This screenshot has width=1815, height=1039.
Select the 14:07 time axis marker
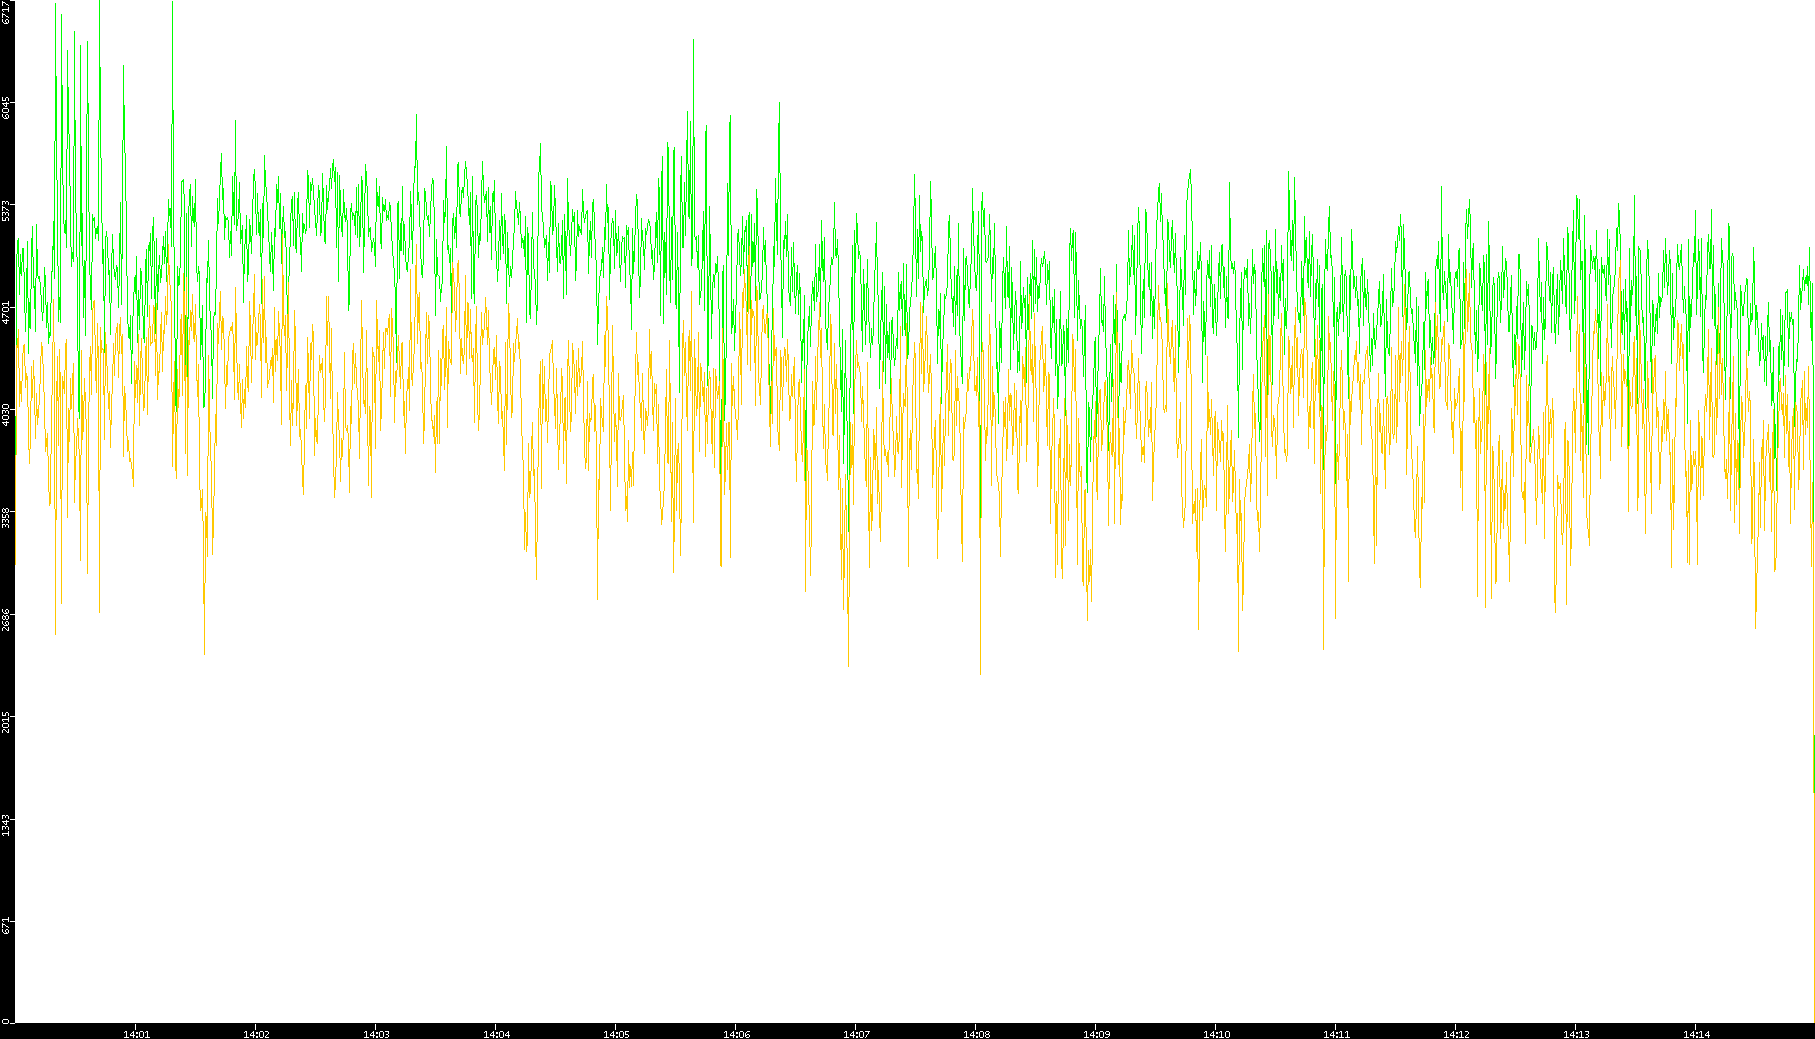pos(856,1034)
